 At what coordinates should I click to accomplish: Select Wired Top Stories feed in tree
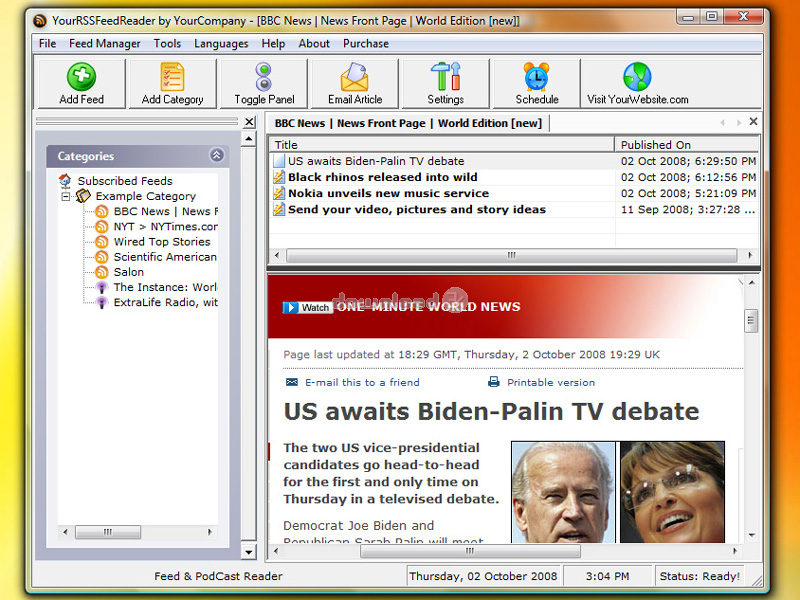click(162, 241)
